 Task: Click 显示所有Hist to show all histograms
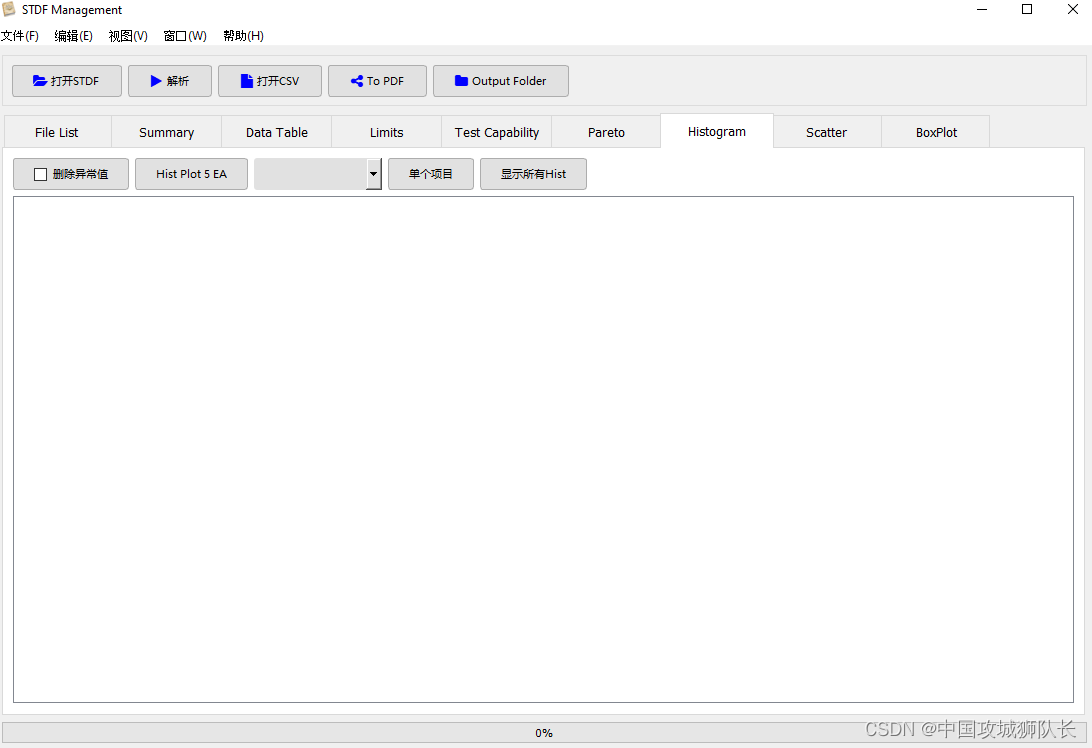(533, 174)
